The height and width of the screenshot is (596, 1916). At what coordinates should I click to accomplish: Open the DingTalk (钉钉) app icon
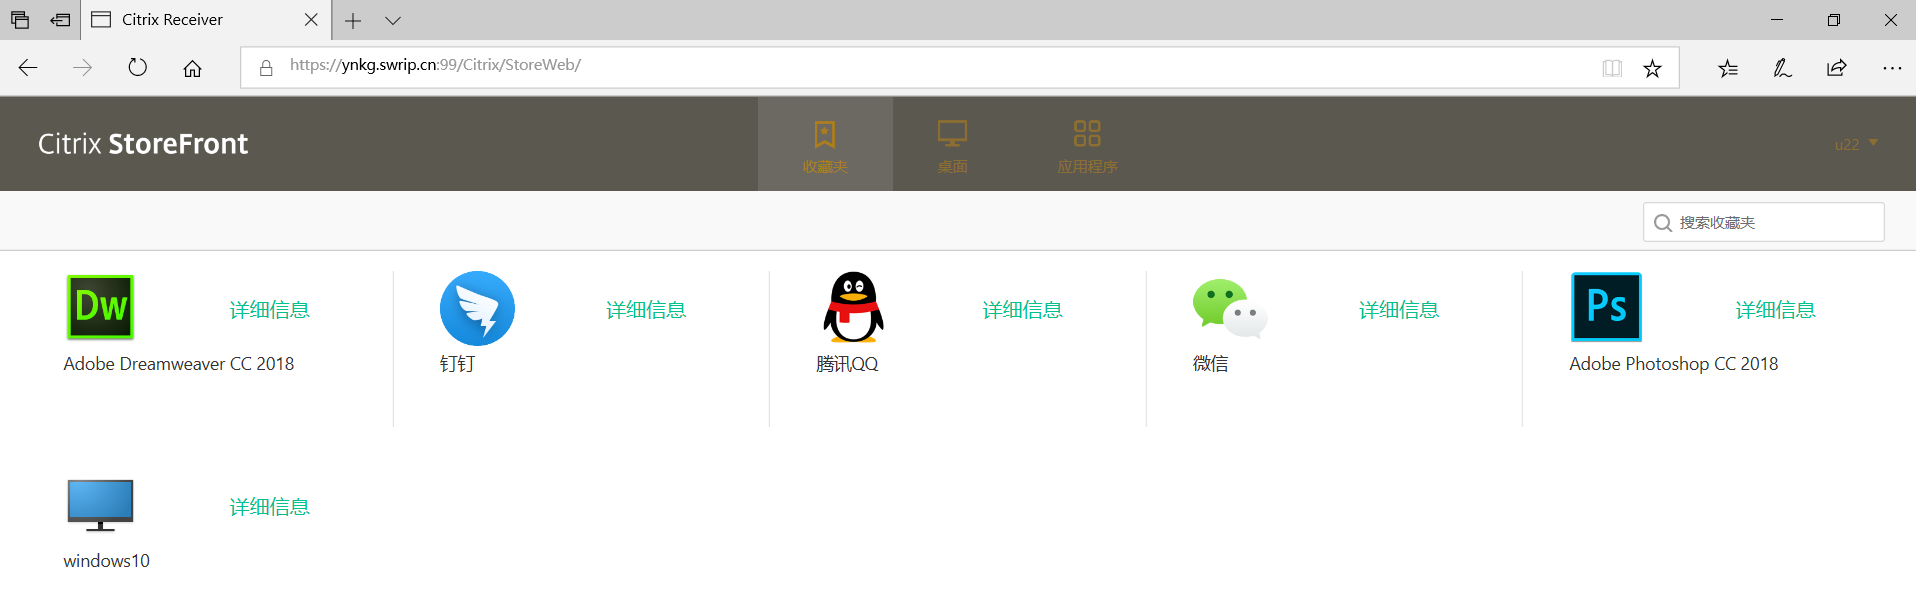(477, 308)
